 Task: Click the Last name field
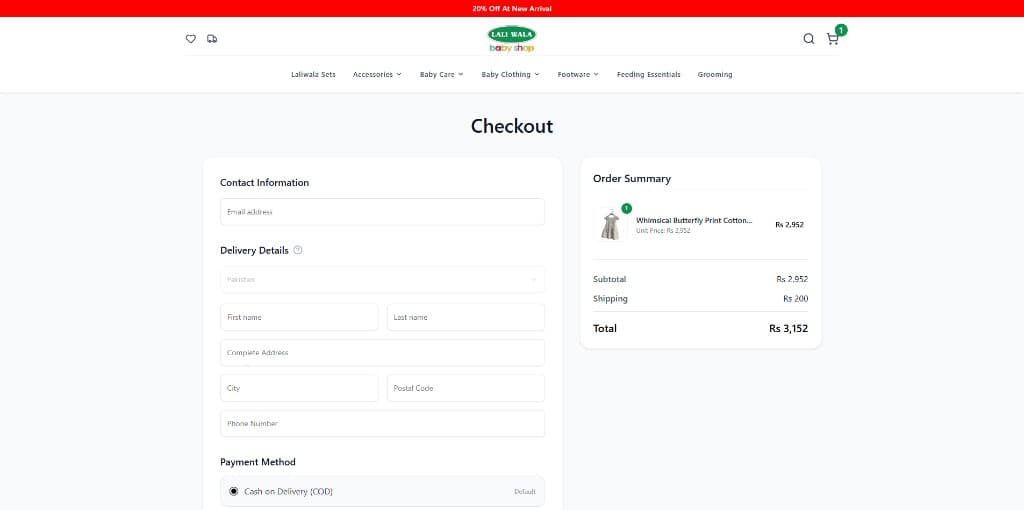(x=466, y=317)
